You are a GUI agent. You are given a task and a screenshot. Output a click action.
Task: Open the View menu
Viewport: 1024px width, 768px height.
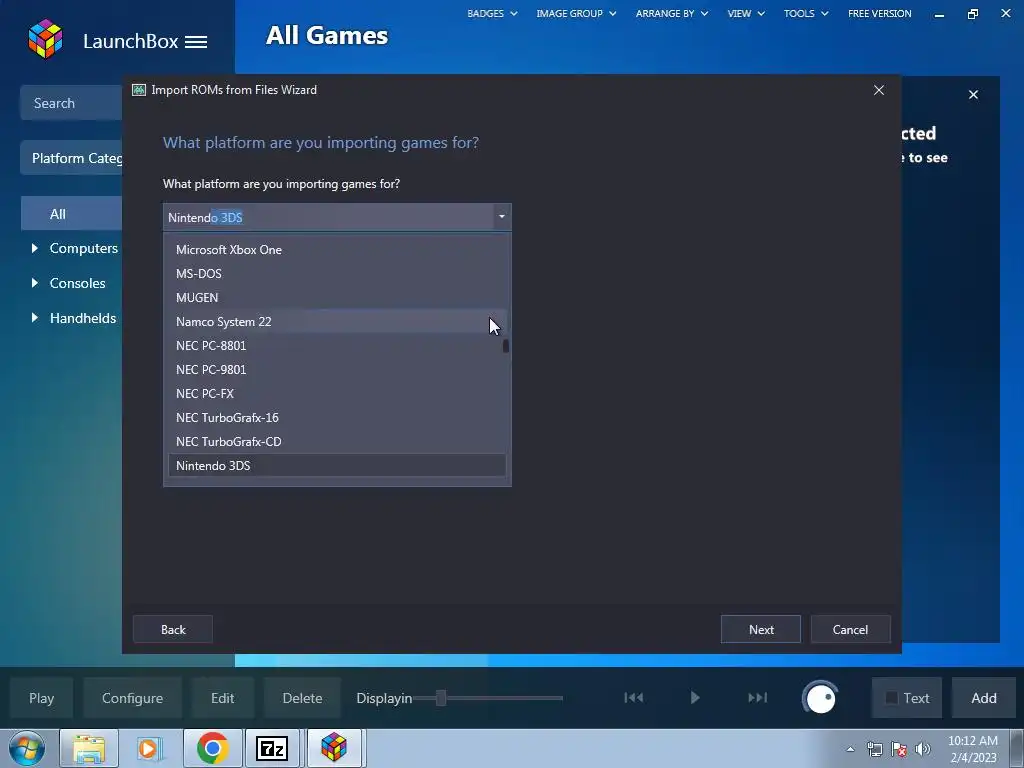point(746,13)
